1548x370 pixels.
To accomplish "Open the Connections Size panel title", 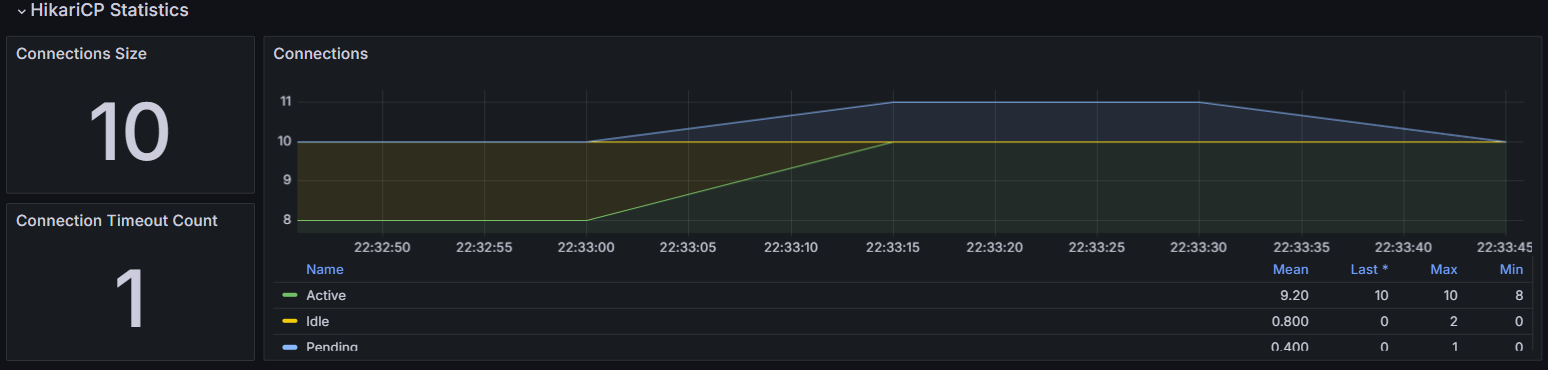I will click(81, 54).
